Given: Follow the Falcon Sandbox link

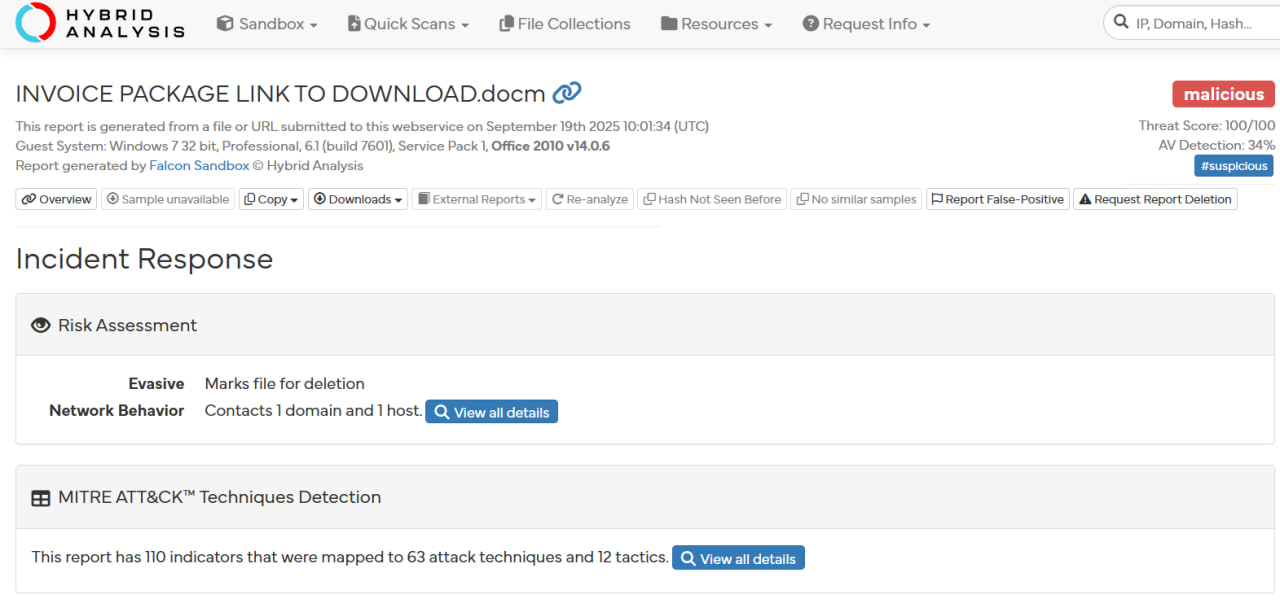Looking at the screenshot, I should (x=199, y=165).
